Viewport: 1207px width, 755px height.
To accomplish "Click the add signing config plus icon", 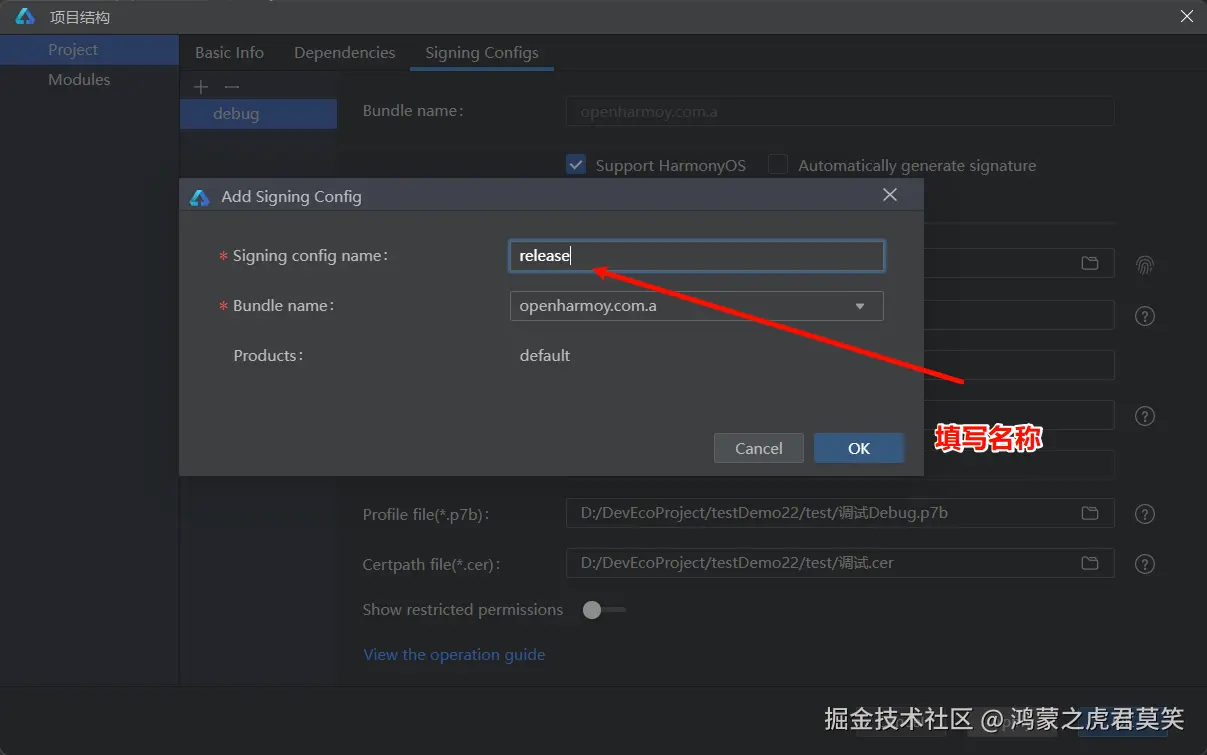I will (x=201, y=87).
